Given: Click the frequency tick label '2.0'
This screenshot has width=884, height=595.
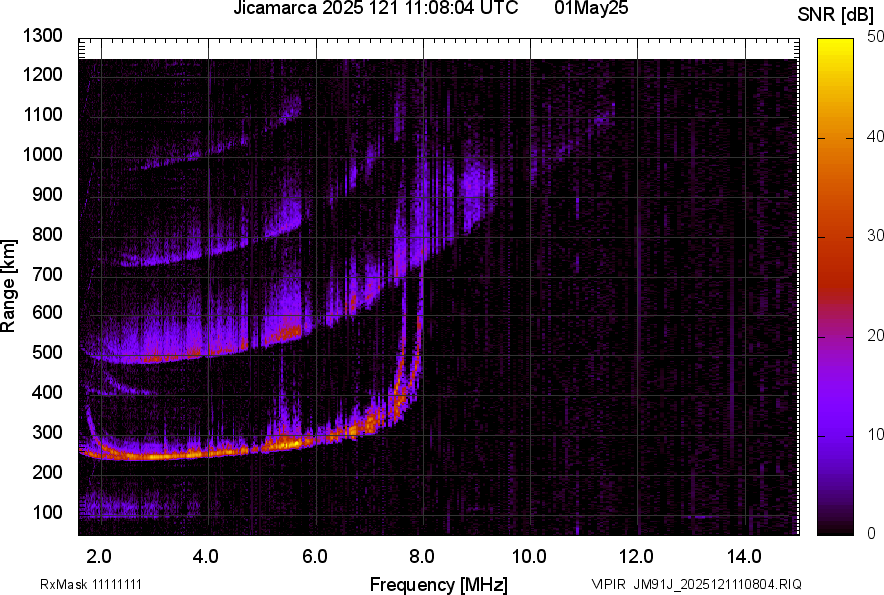Looking at the screenshot, I should coord(99,557).
